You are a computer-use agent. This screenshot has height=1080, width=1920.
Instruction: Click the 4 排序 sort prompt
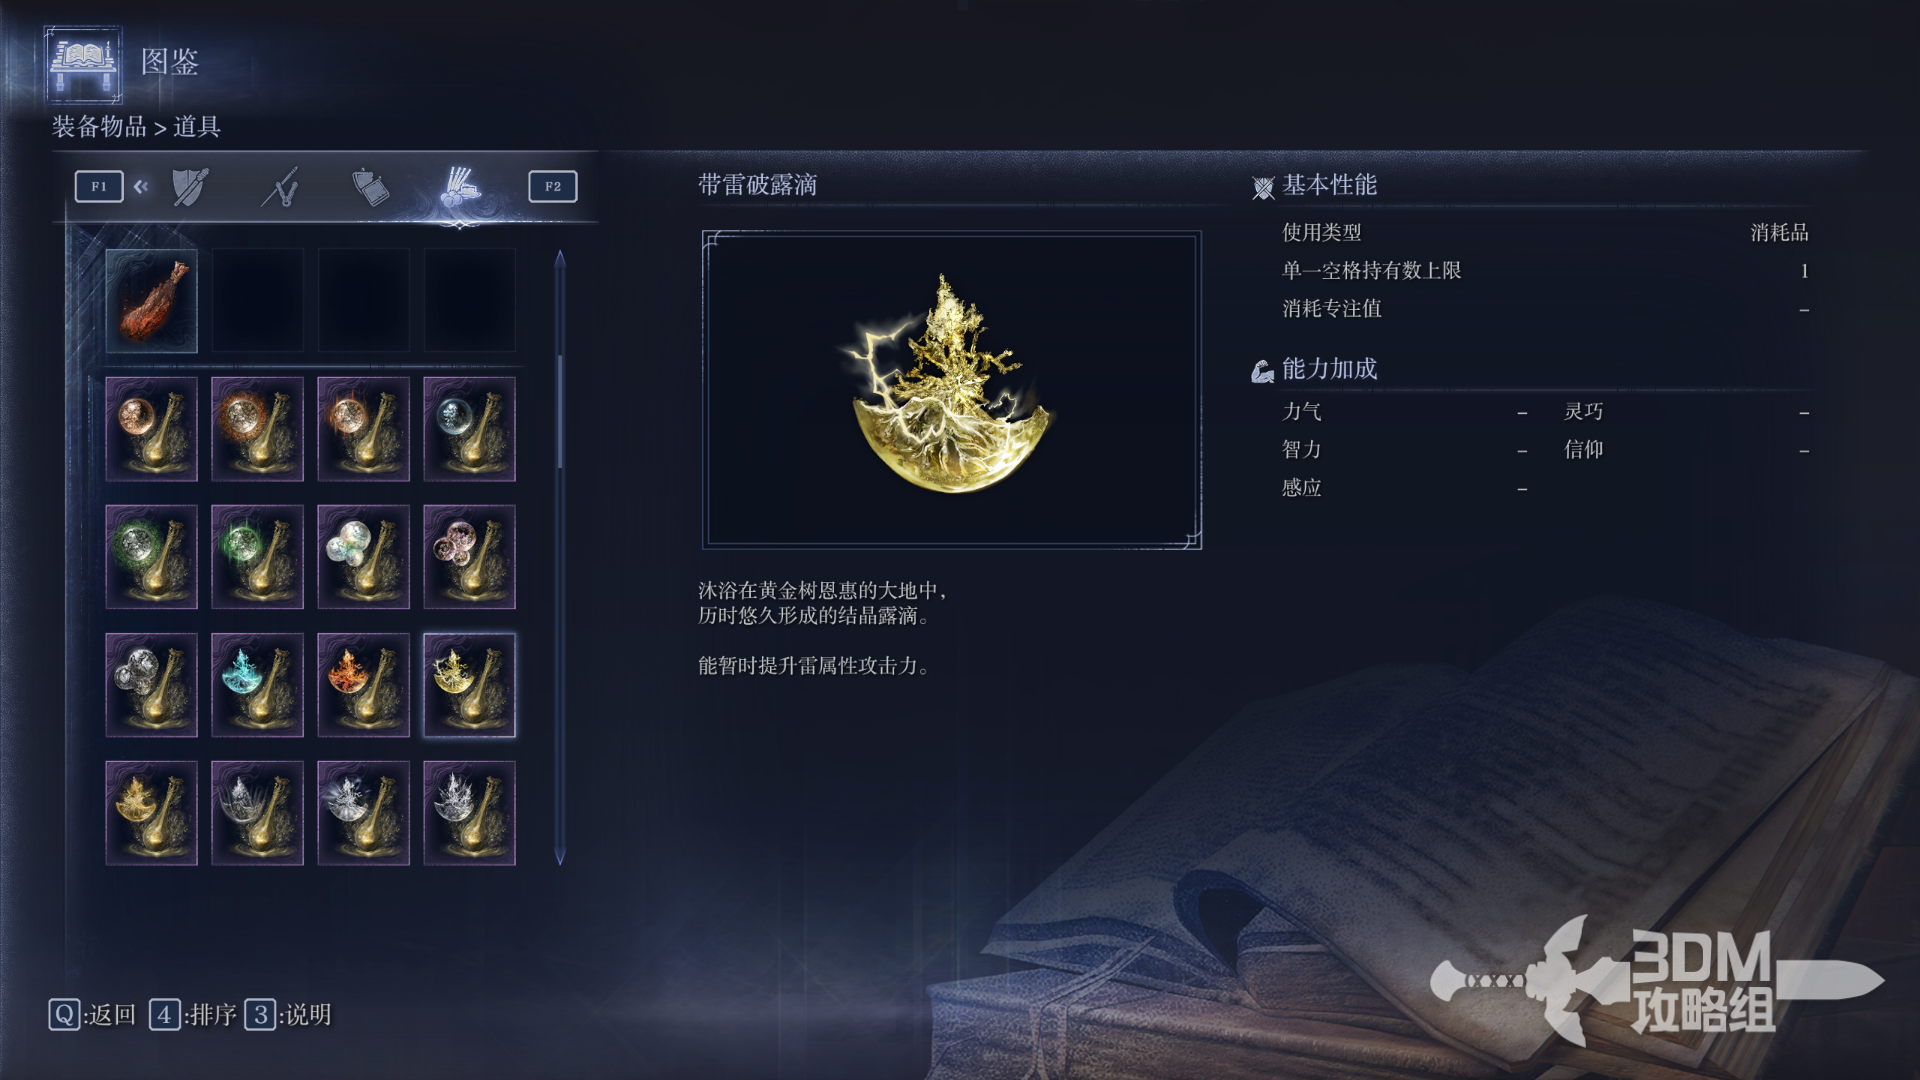(x=193, y=1015)
